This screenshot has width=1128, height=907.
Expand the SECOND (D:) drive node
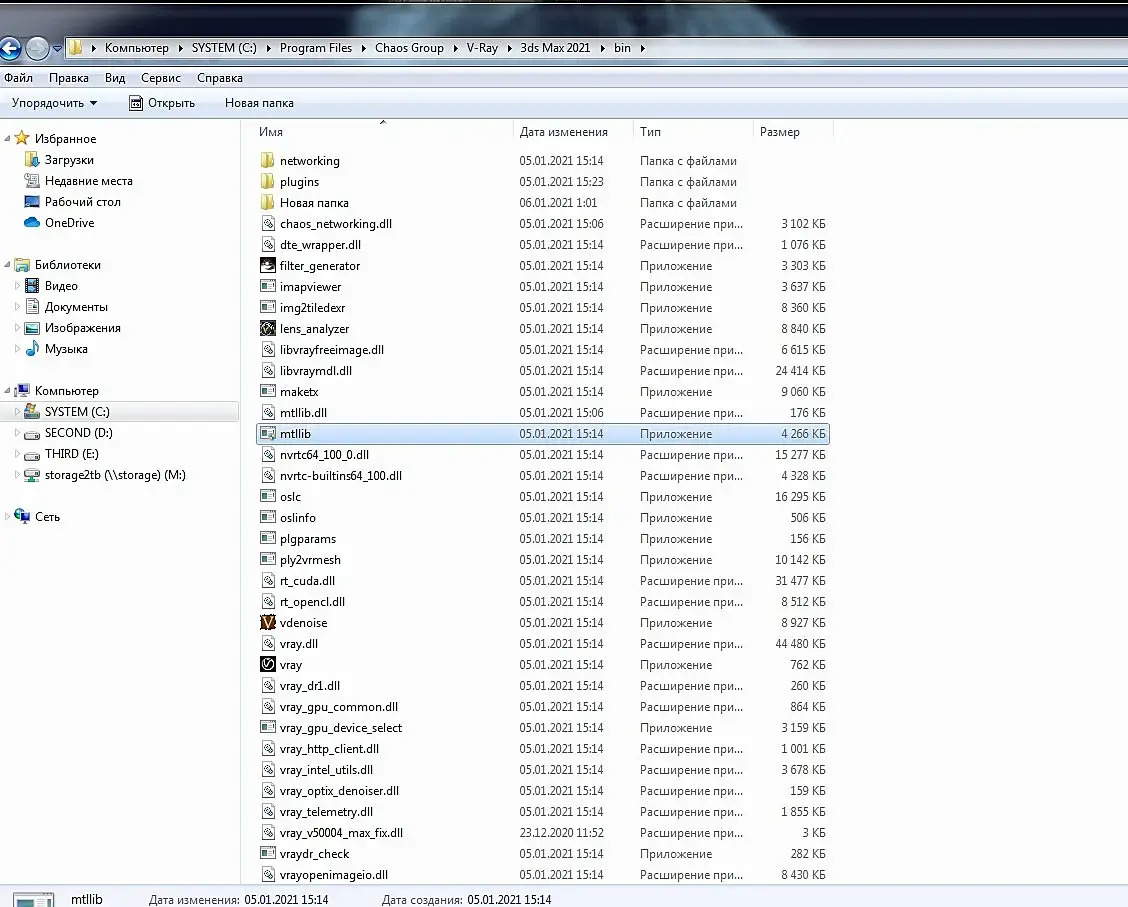click(17, 432)
